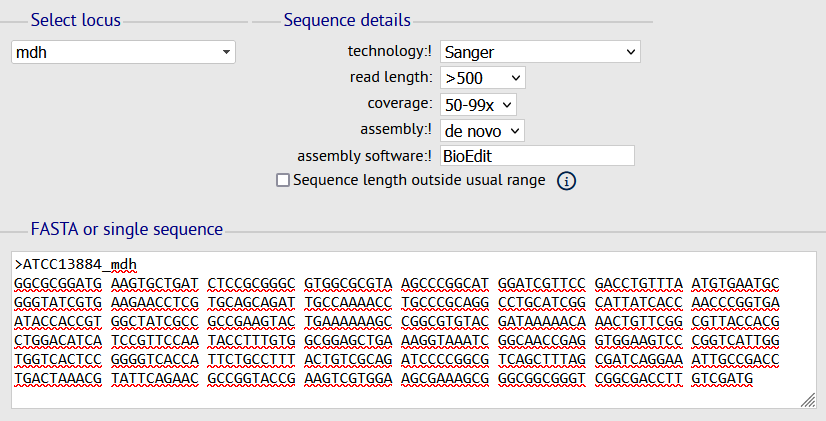
Task: Expand the read length dropdown showing >500
Action: click(482, 77)
